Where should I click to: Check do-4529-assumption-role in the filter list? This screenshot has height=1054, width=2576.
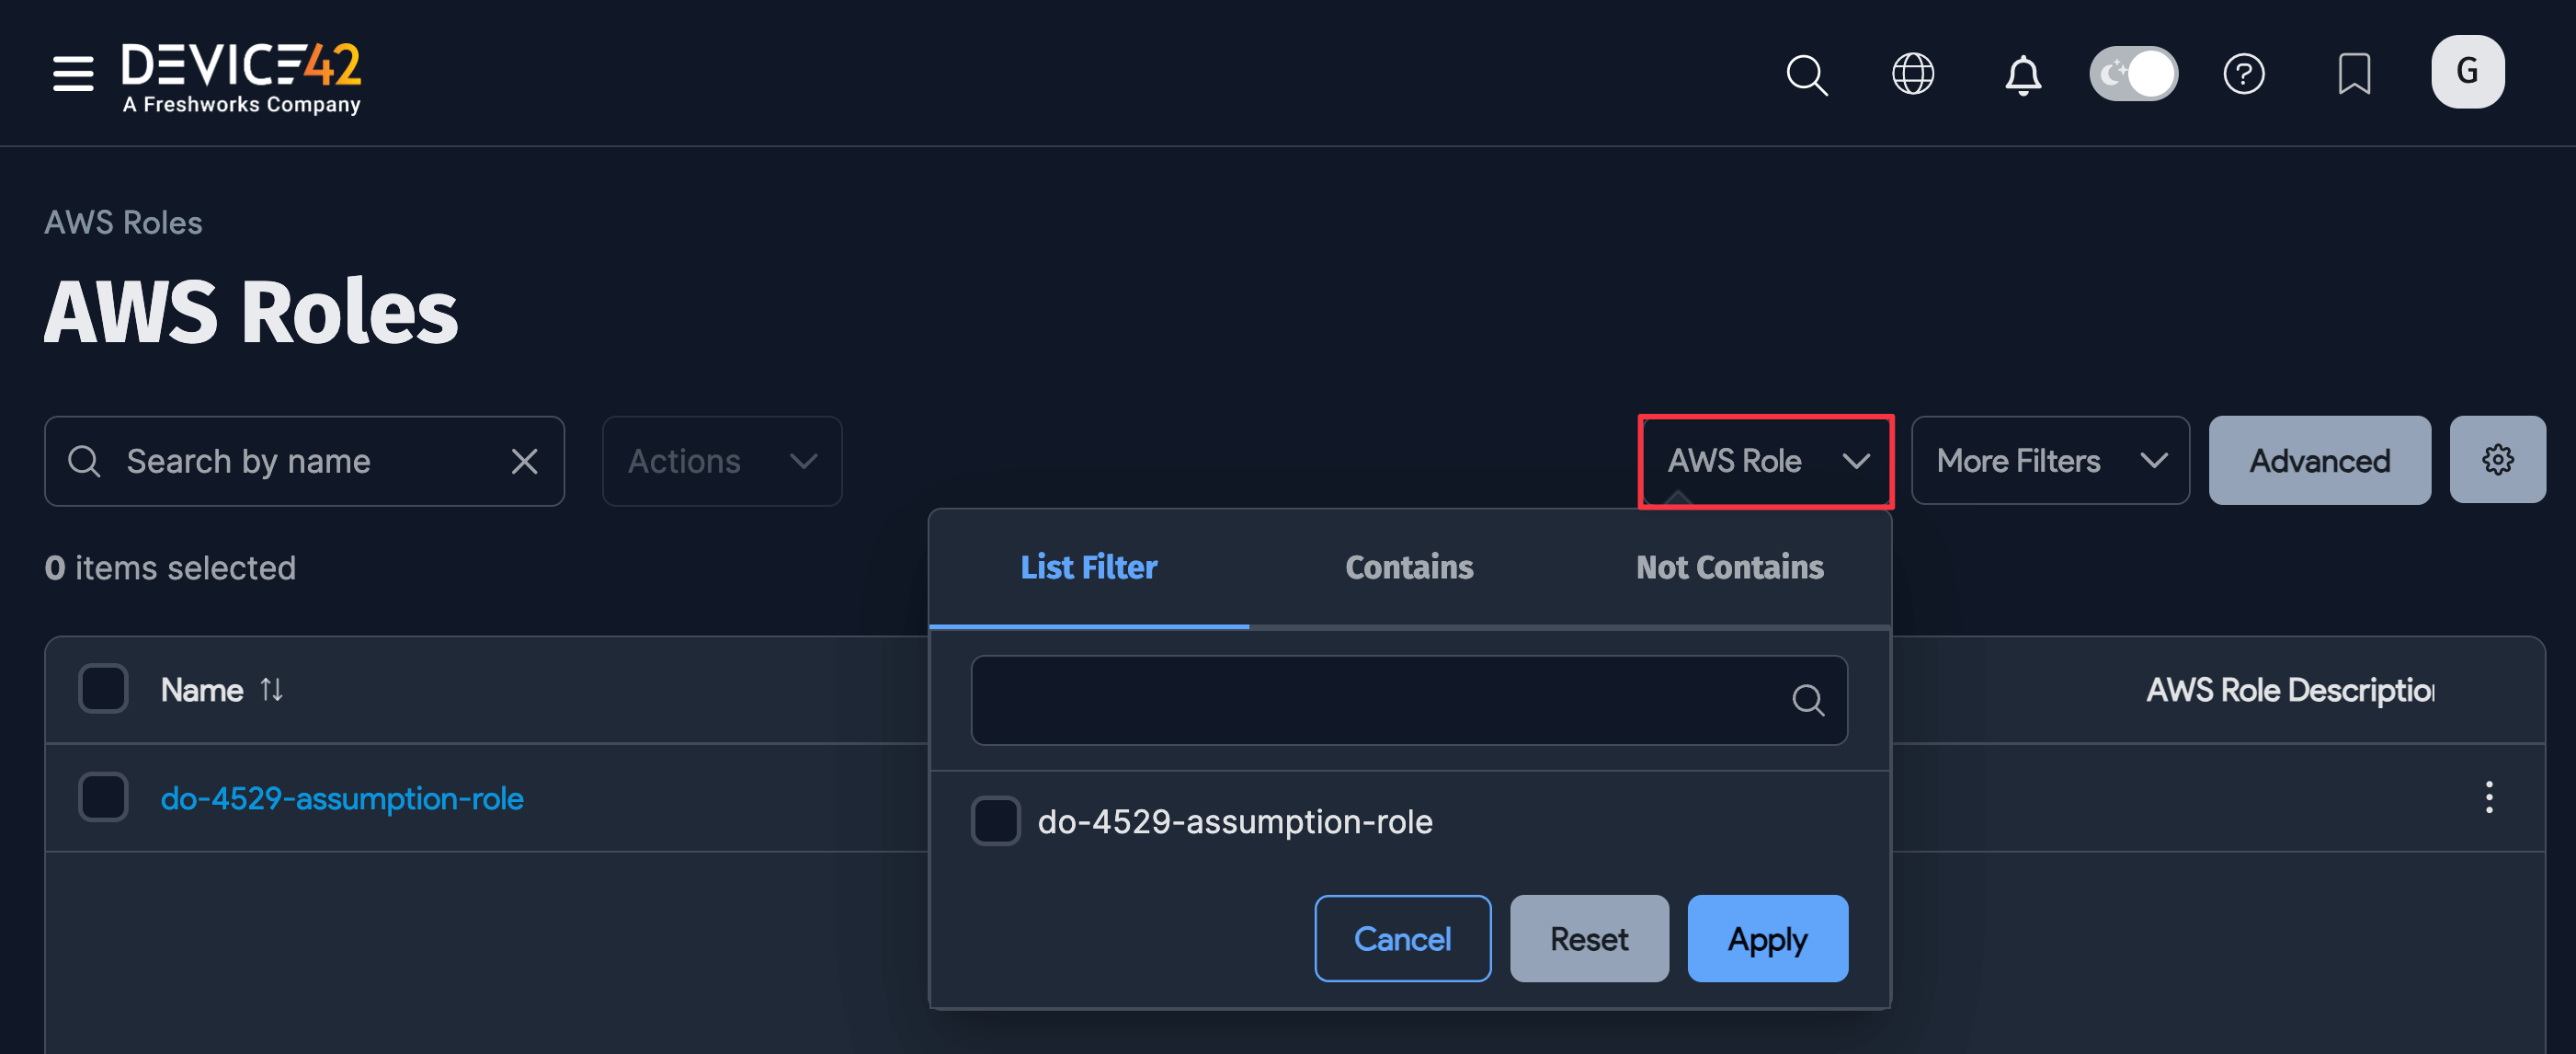pyautogui.click(x=996, y=821)
